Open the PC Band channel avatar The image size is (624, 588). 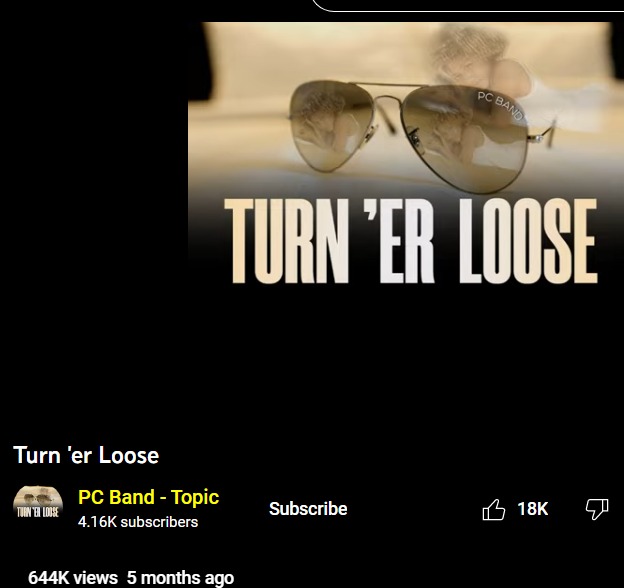click(38, 504)
